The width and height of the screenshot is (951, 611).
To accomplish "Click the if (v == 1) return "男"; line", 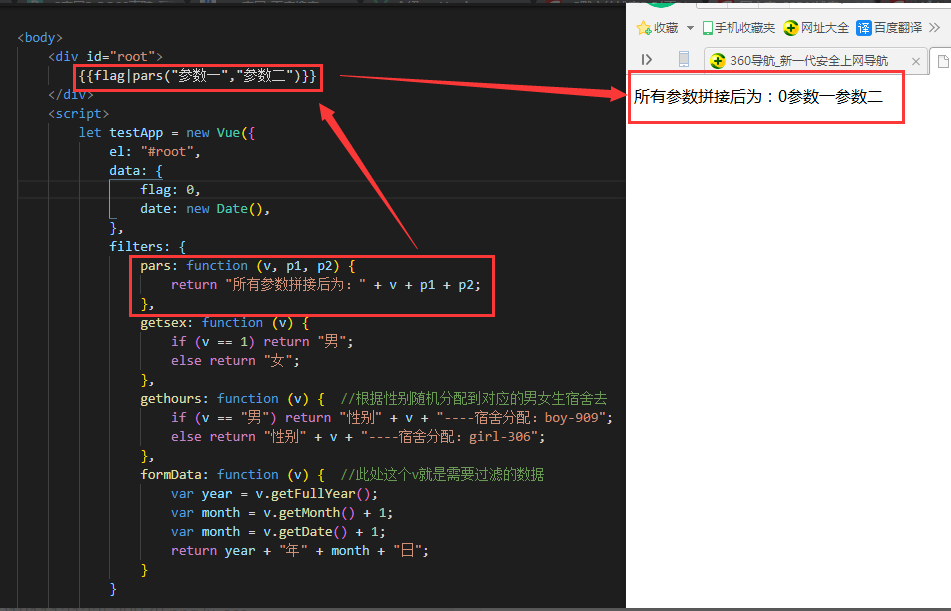I will [262, 342].
